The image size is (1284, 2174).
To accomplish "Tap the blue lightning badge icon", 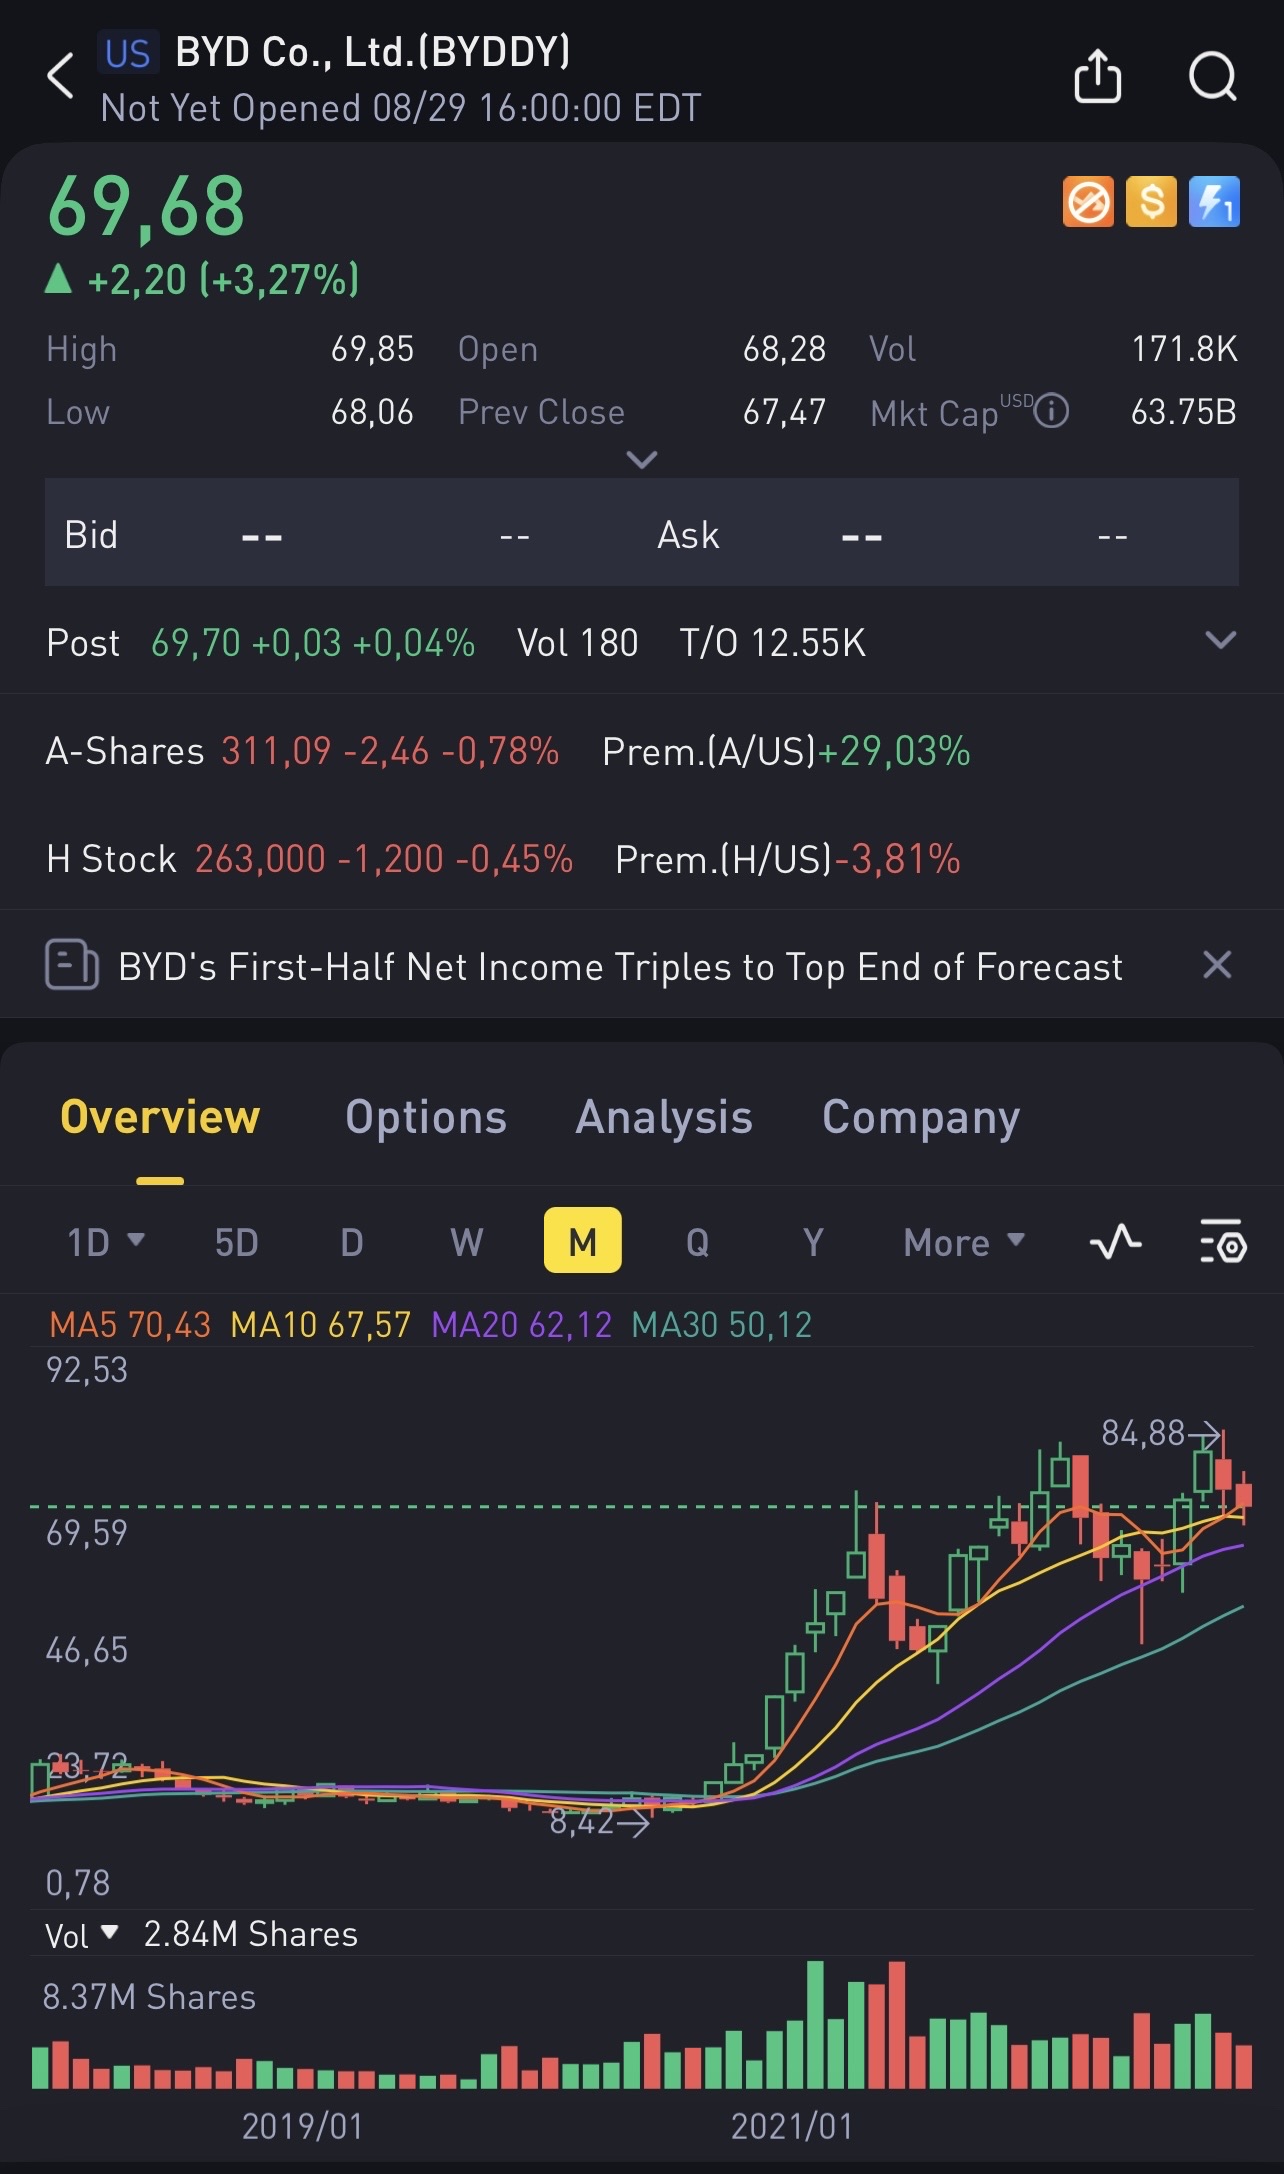I will 1214,202.
